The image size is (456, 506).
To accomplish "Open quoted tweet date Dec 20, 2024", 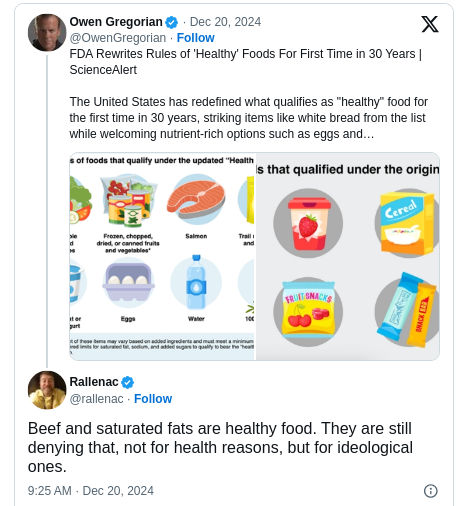I will 225,22.
